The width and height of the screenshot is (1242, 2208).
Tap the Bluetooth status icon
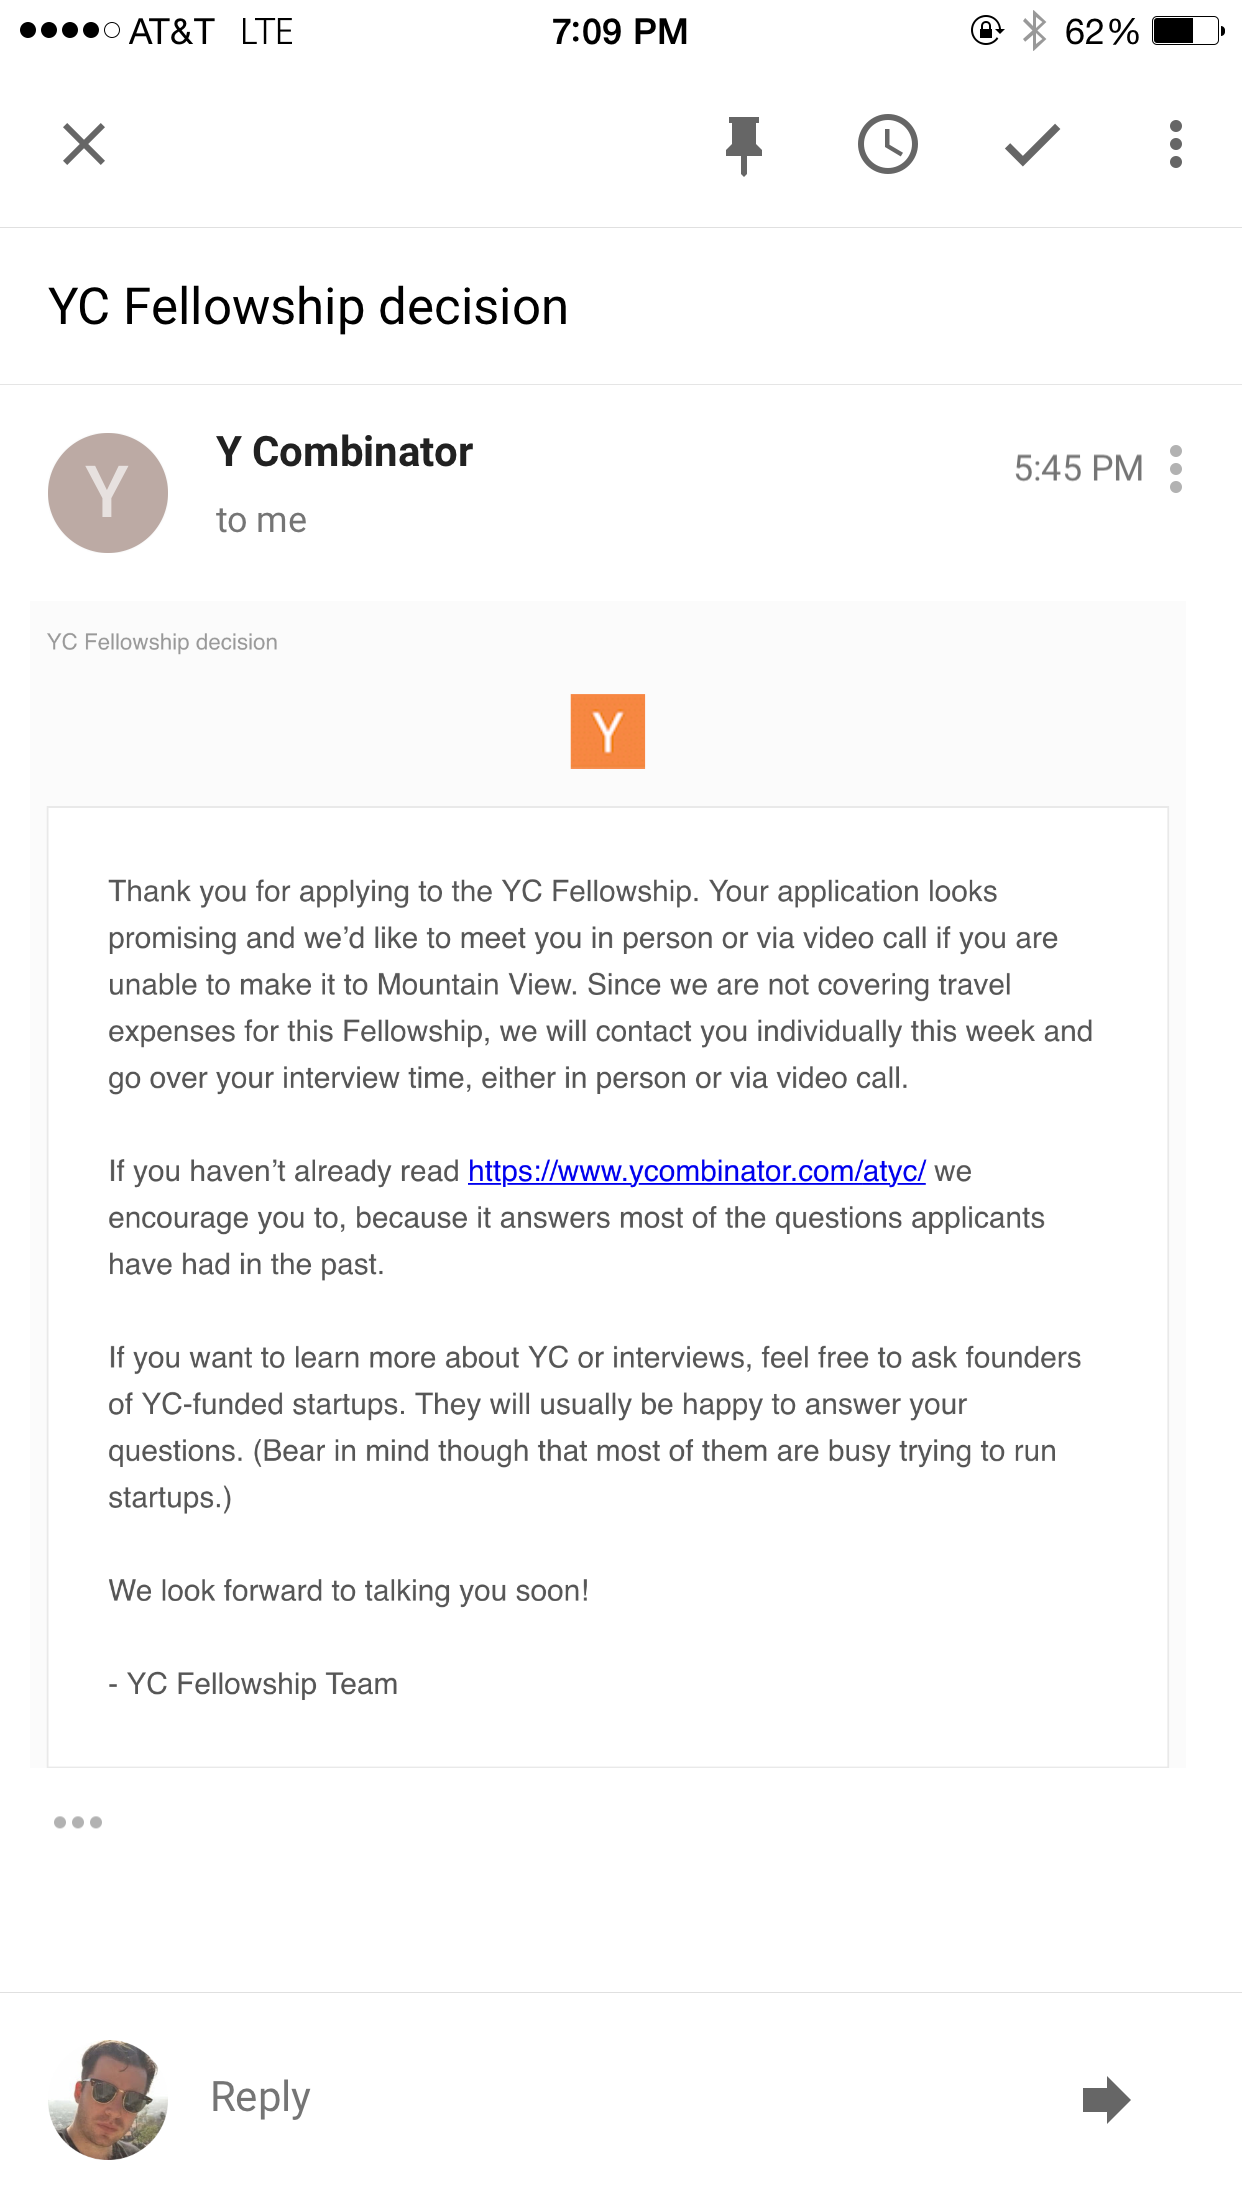pos(1034,32)
